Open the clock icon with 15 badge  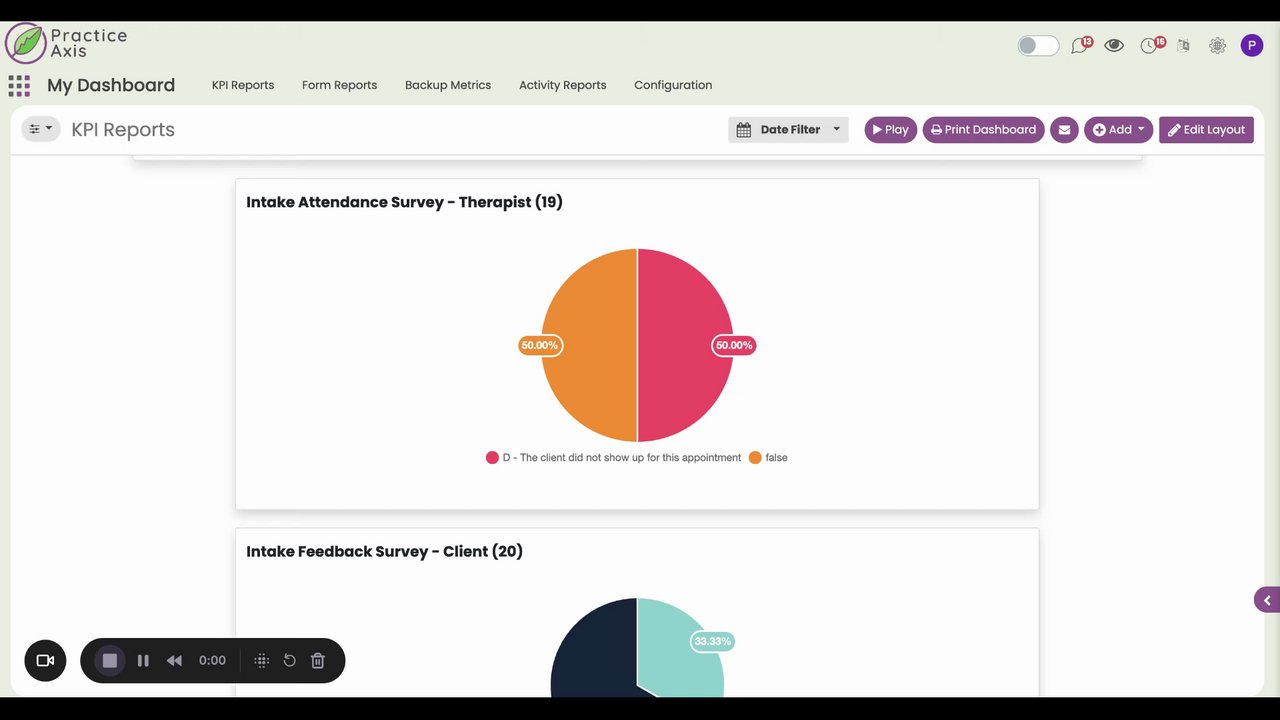point(1151,45)
